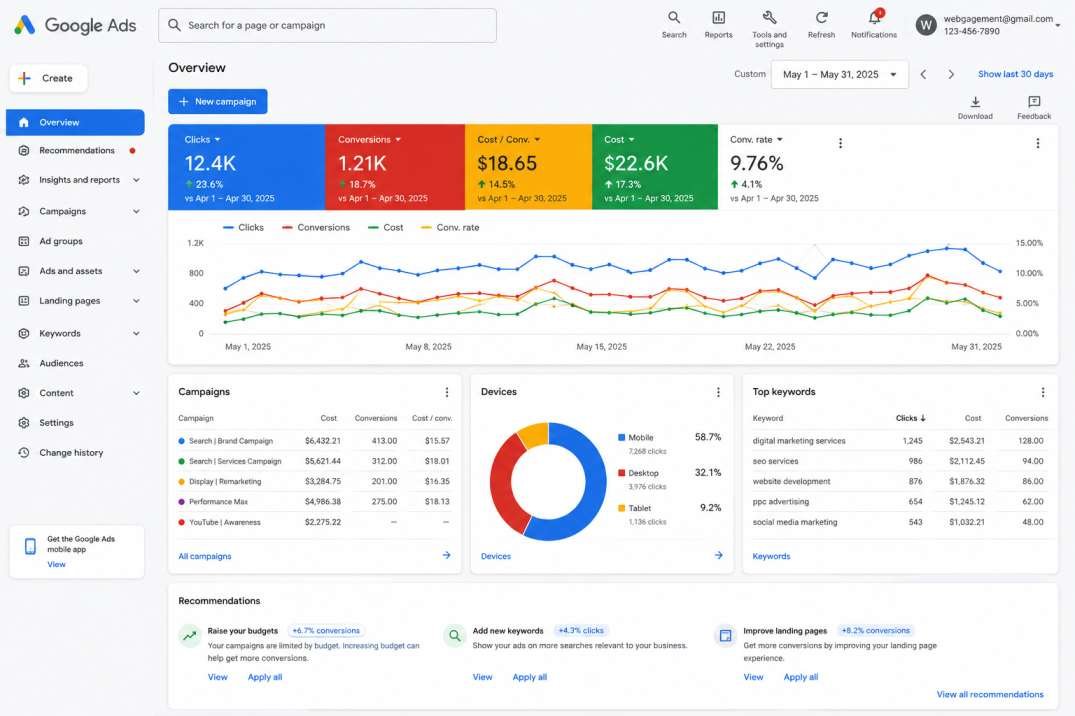1075x716 pixels.
Task: Apply all for Improve landing pages
Action: pos(801,677)
